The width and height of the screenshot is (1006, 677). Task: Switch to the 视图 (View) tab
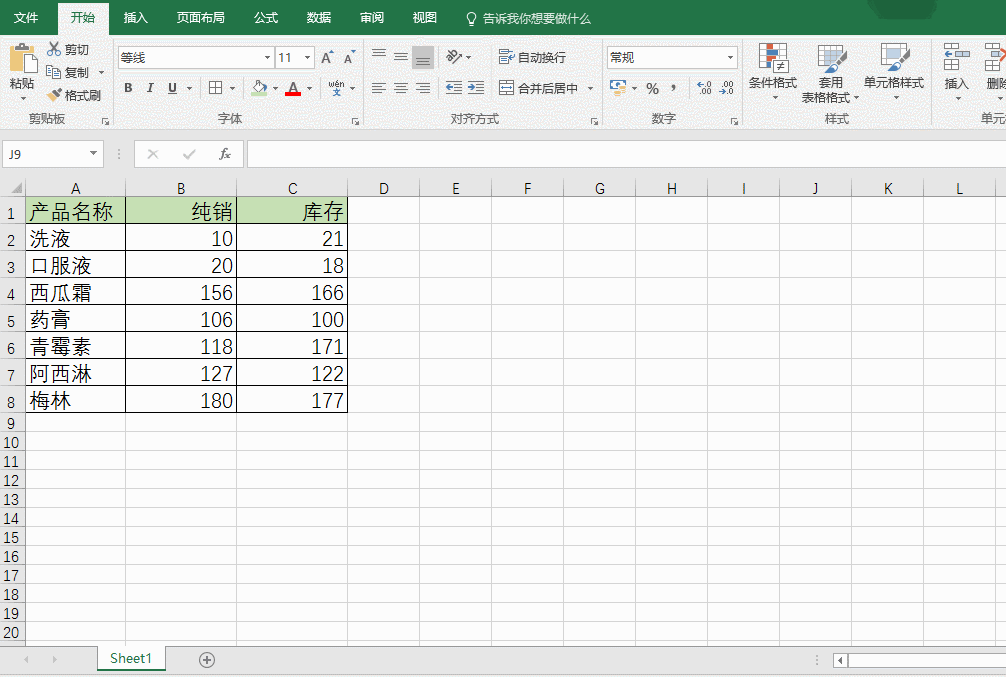(424, 18)
